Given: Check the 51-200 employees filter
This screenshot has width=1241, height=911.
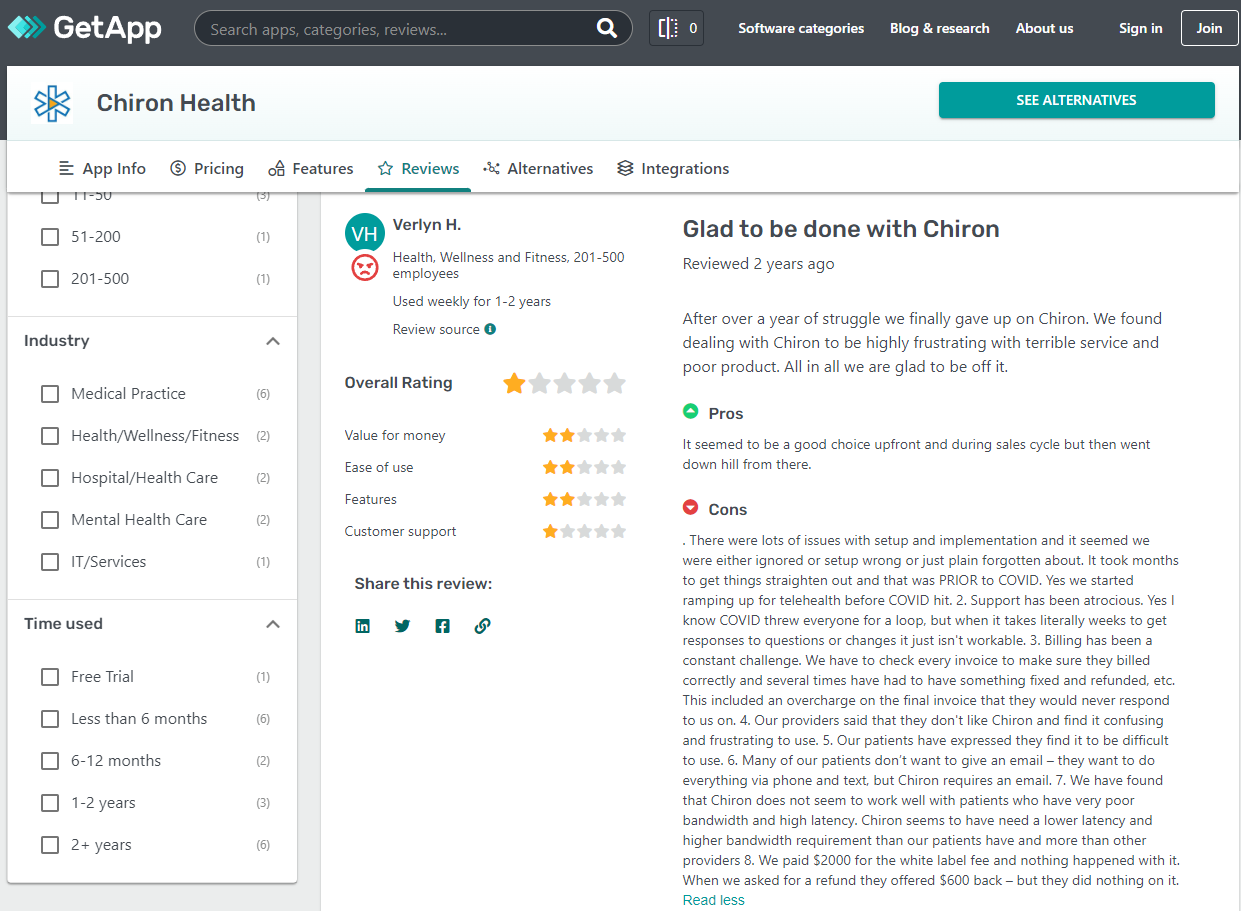Looking at the screenshot, I should click(50, 237).
